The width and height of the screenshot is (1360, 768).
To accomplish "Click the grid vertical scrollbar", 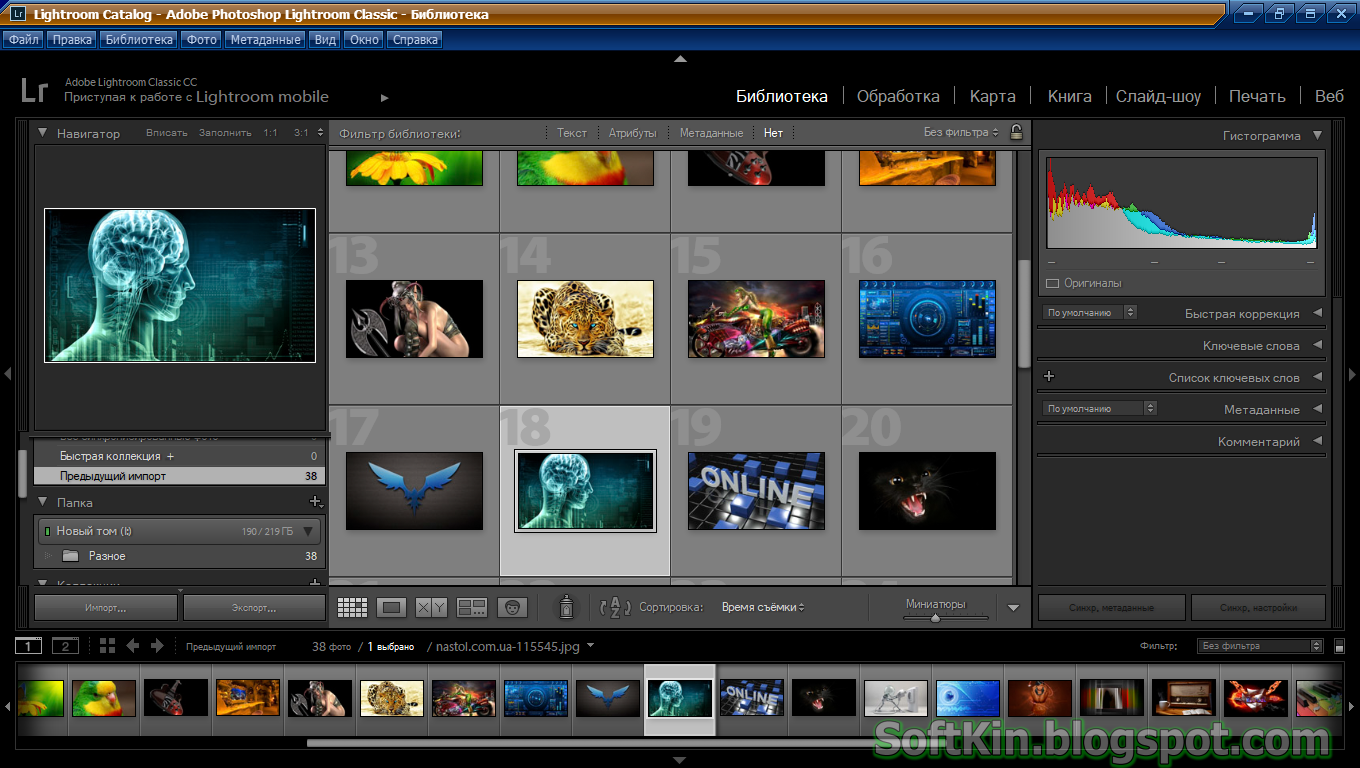I will pos(1023,314).
